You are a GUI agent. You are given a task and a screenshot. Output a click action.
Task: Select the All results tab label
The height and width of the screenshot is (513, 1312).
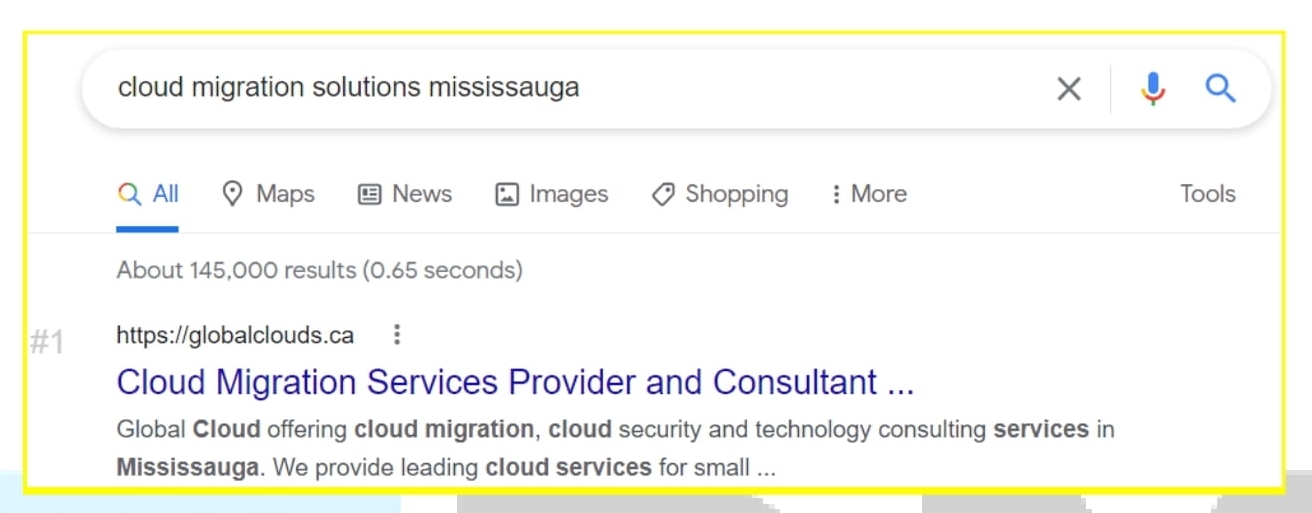click(x=166, y=194)
